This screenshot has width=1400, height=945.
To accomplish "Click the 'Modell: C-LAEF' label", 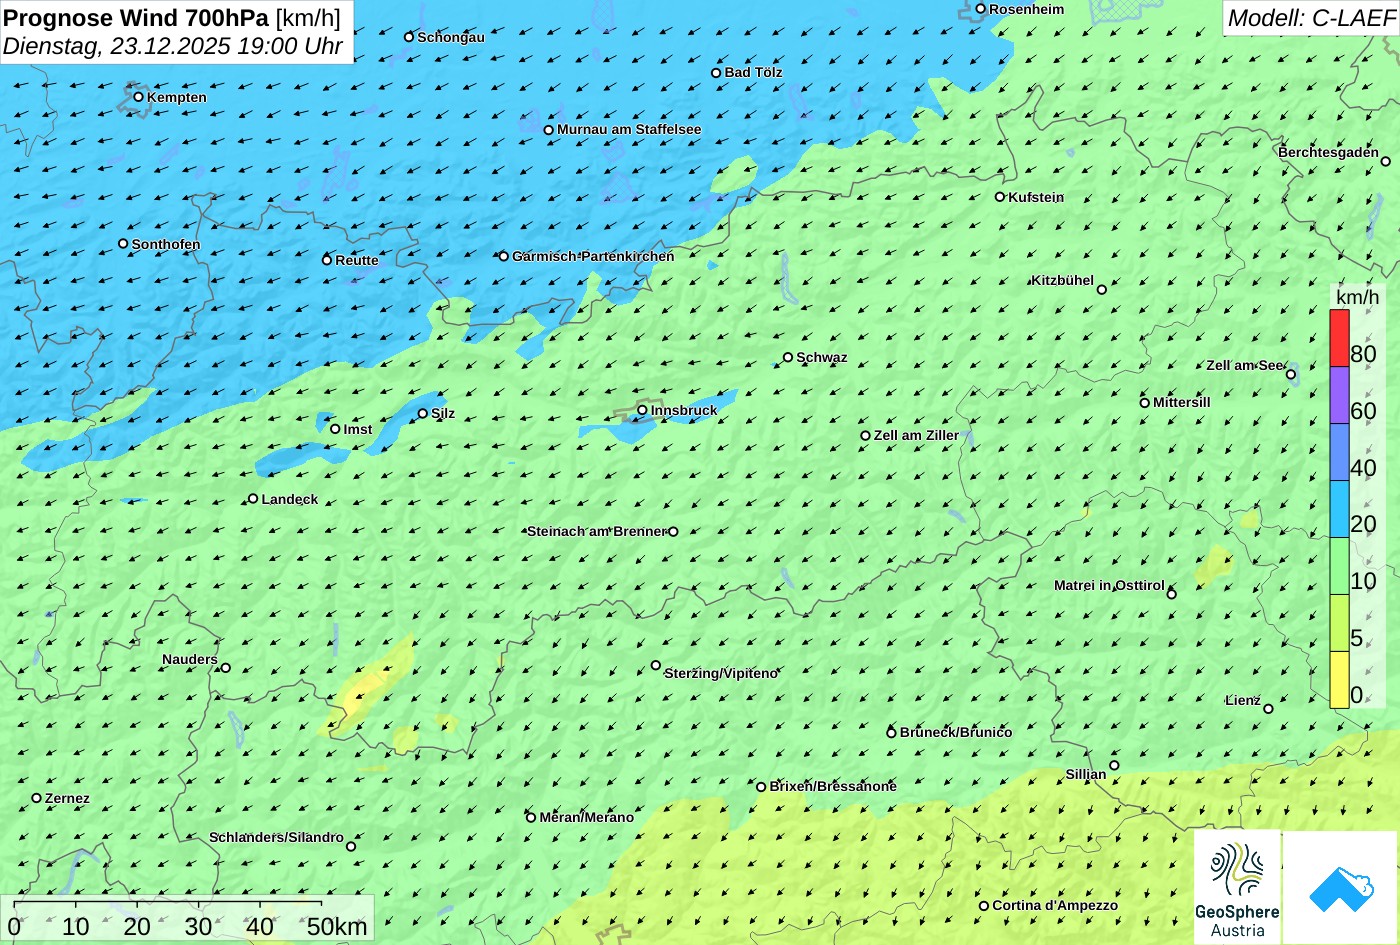I will tap(1311, 18).
